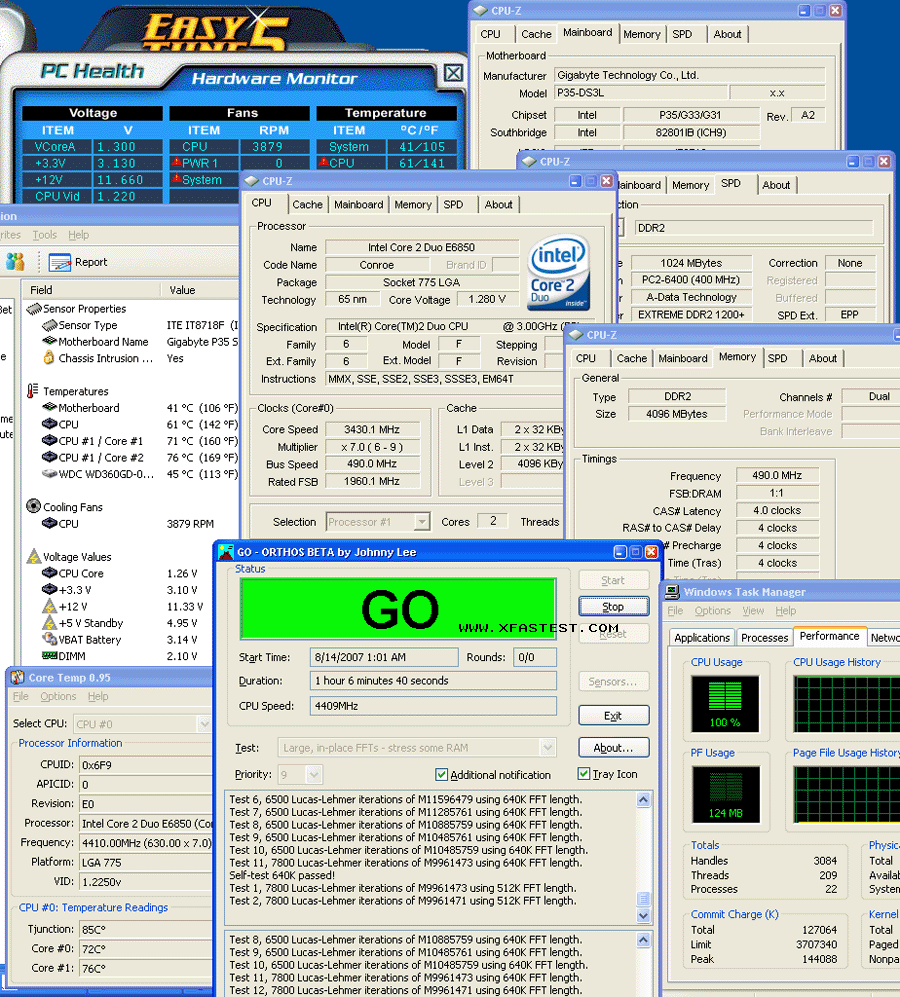The width and height of the screenshot is (900, 997).
Task: Open the Test type dropdown in ORTHOS
Action: (548, 748)
